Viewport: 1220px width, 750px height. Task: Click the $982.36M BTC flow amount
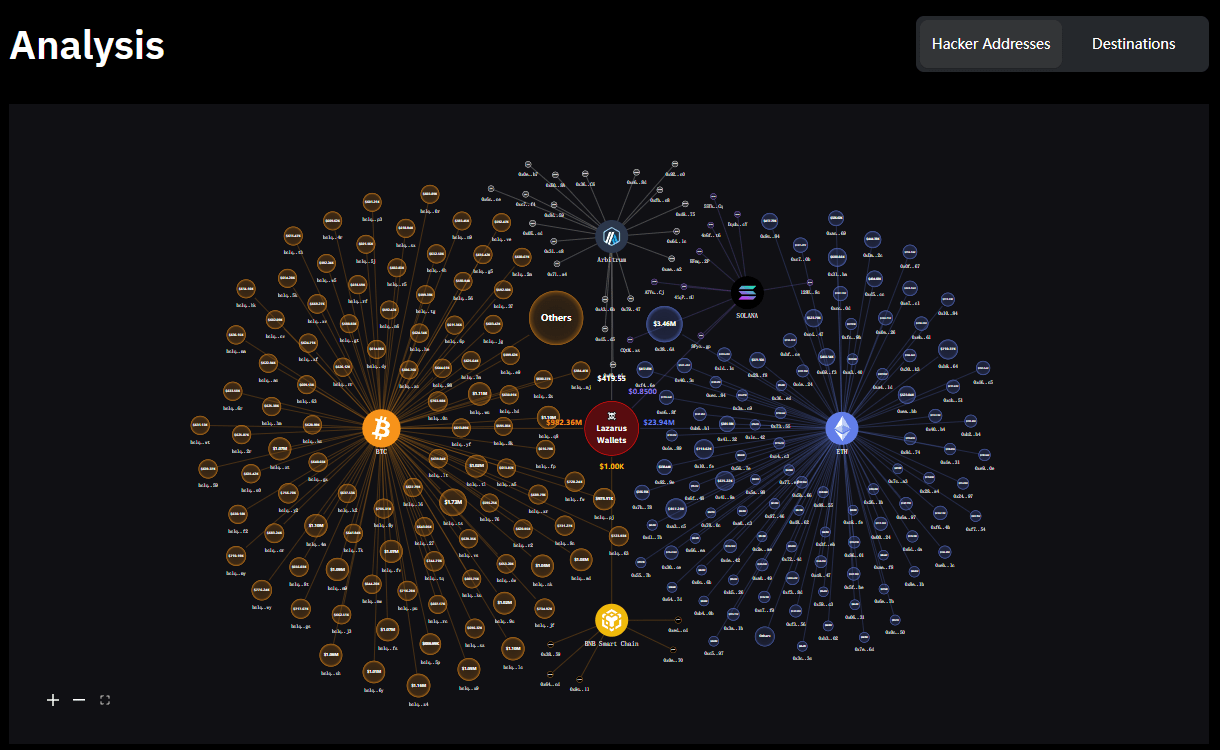[x=564, y=422]
